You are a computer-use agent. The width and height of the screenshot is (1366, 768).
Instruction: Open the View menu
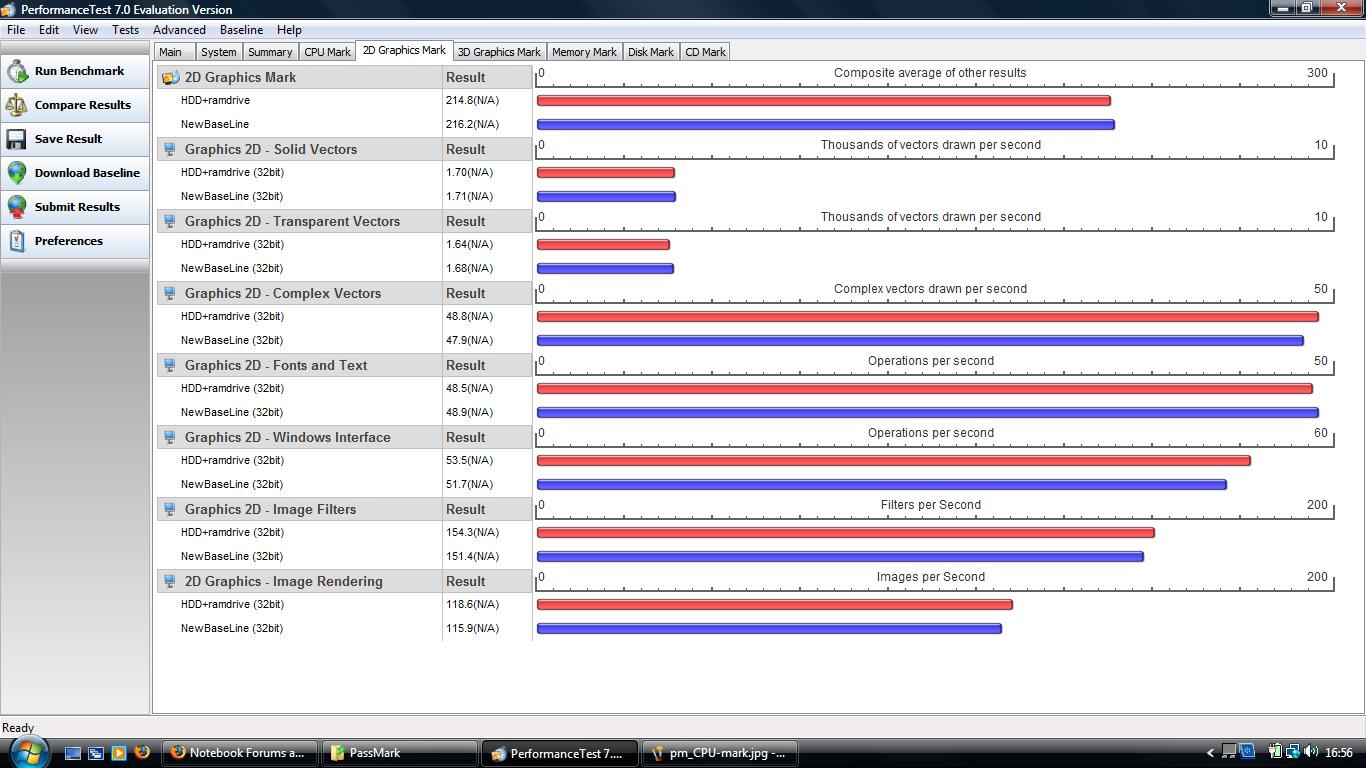point(85,30)
